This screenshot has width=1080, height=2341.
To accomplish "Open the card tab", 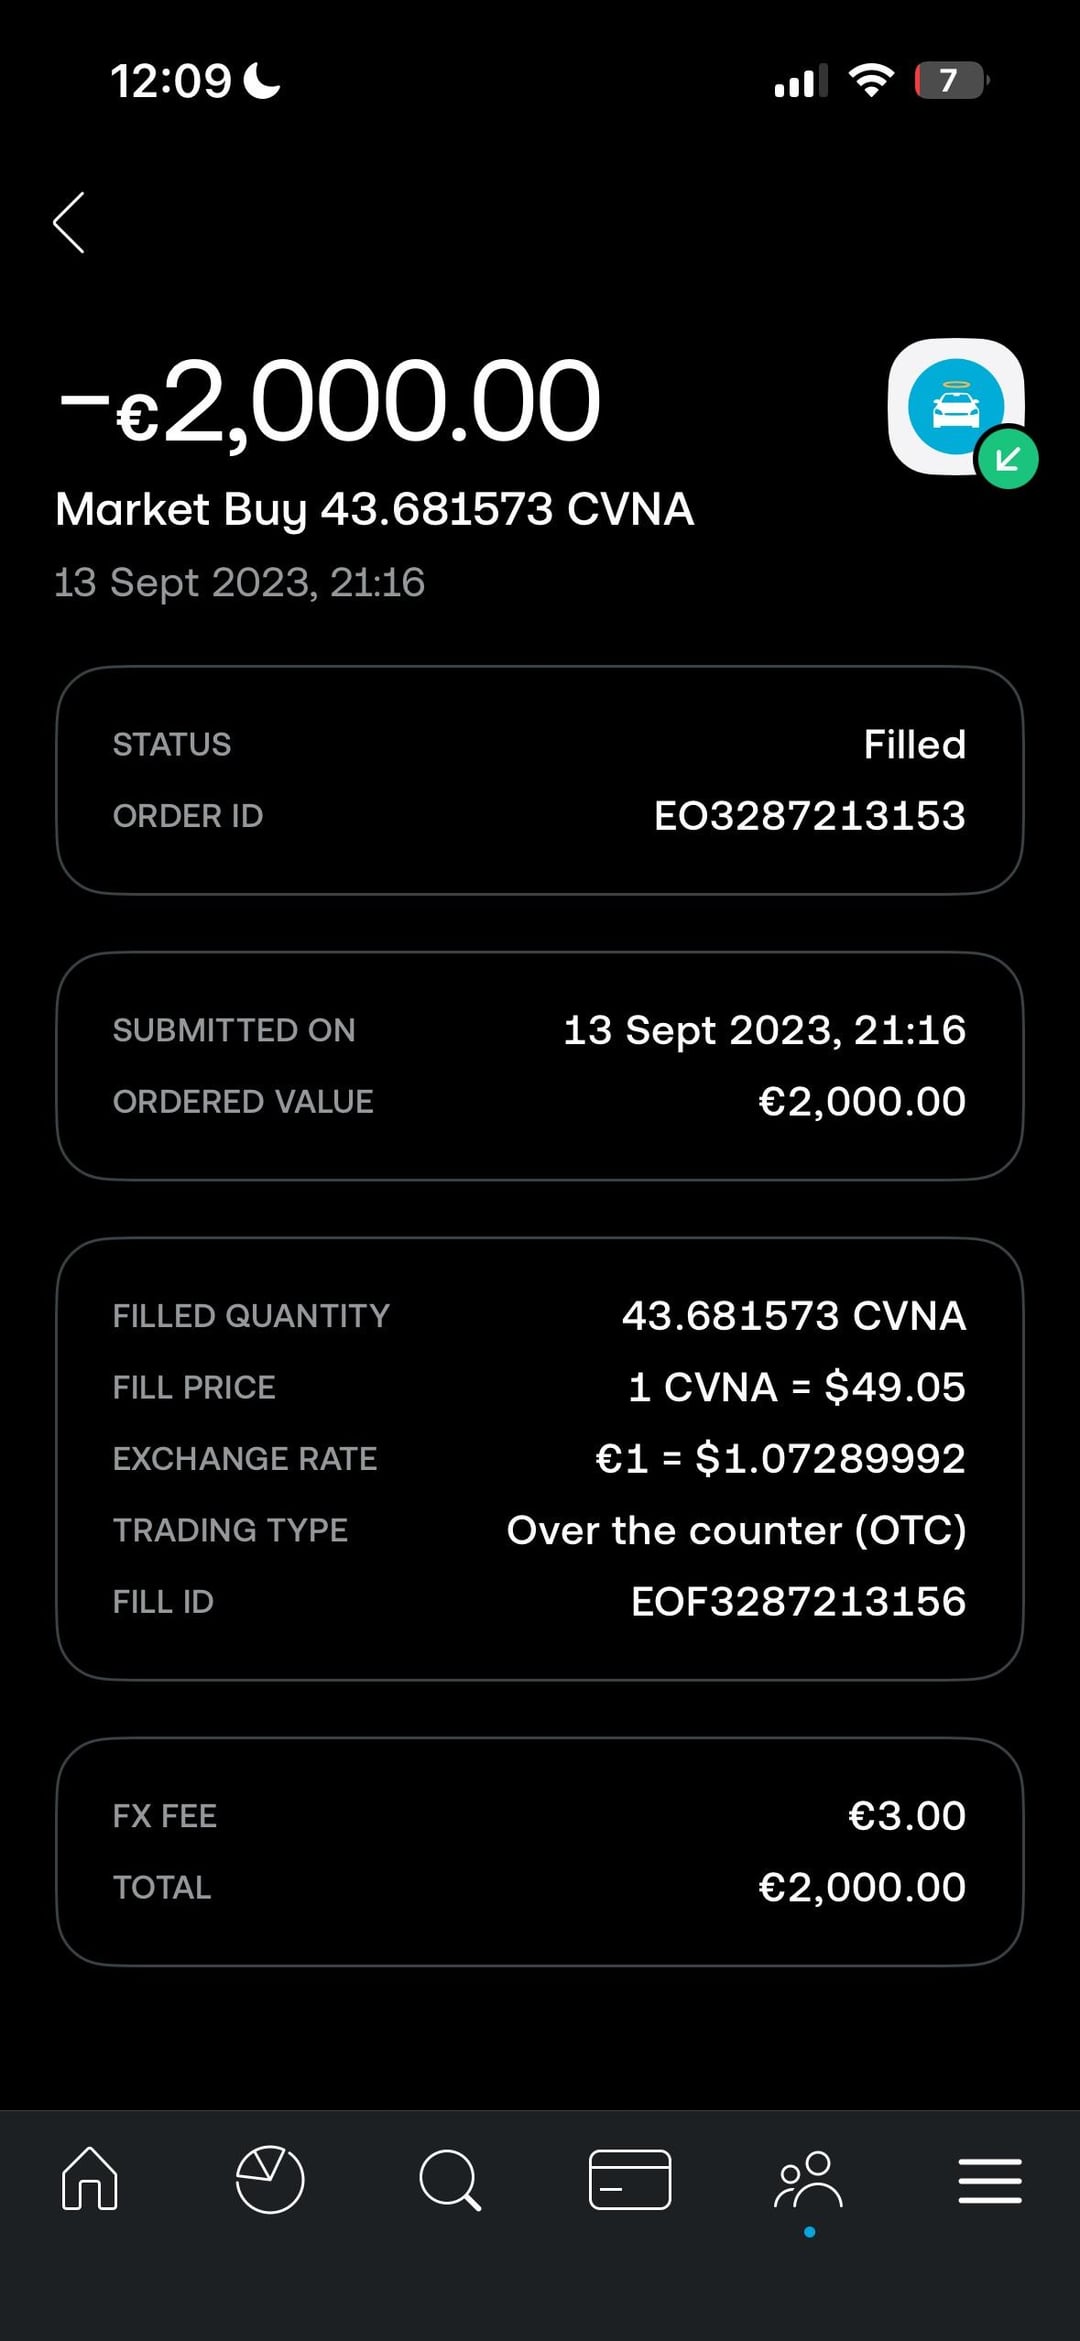I will point(630,2178).
